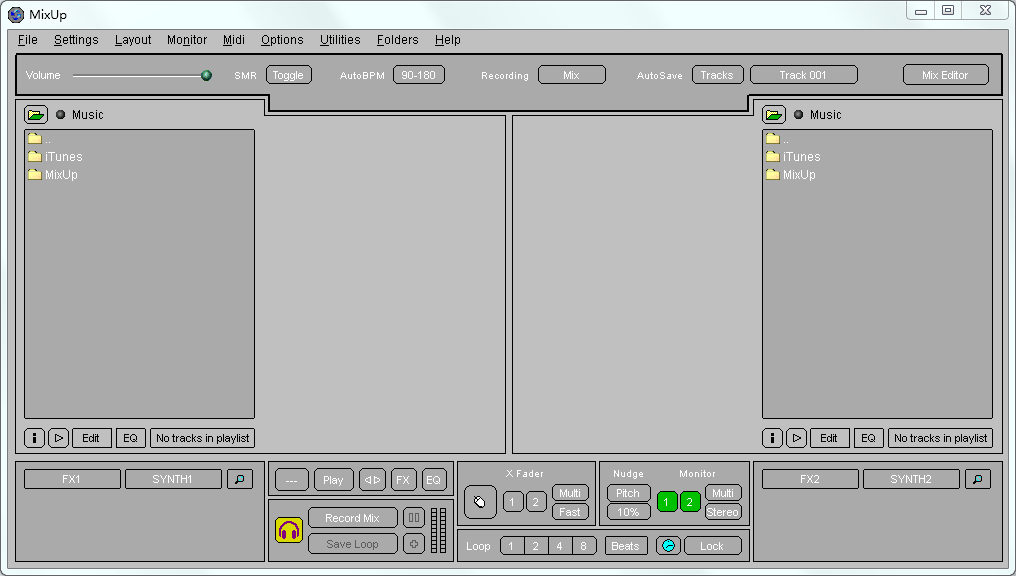Open FX1 effects panel
The height and width of the screenshot is (576, 1016).
(72, 479)
